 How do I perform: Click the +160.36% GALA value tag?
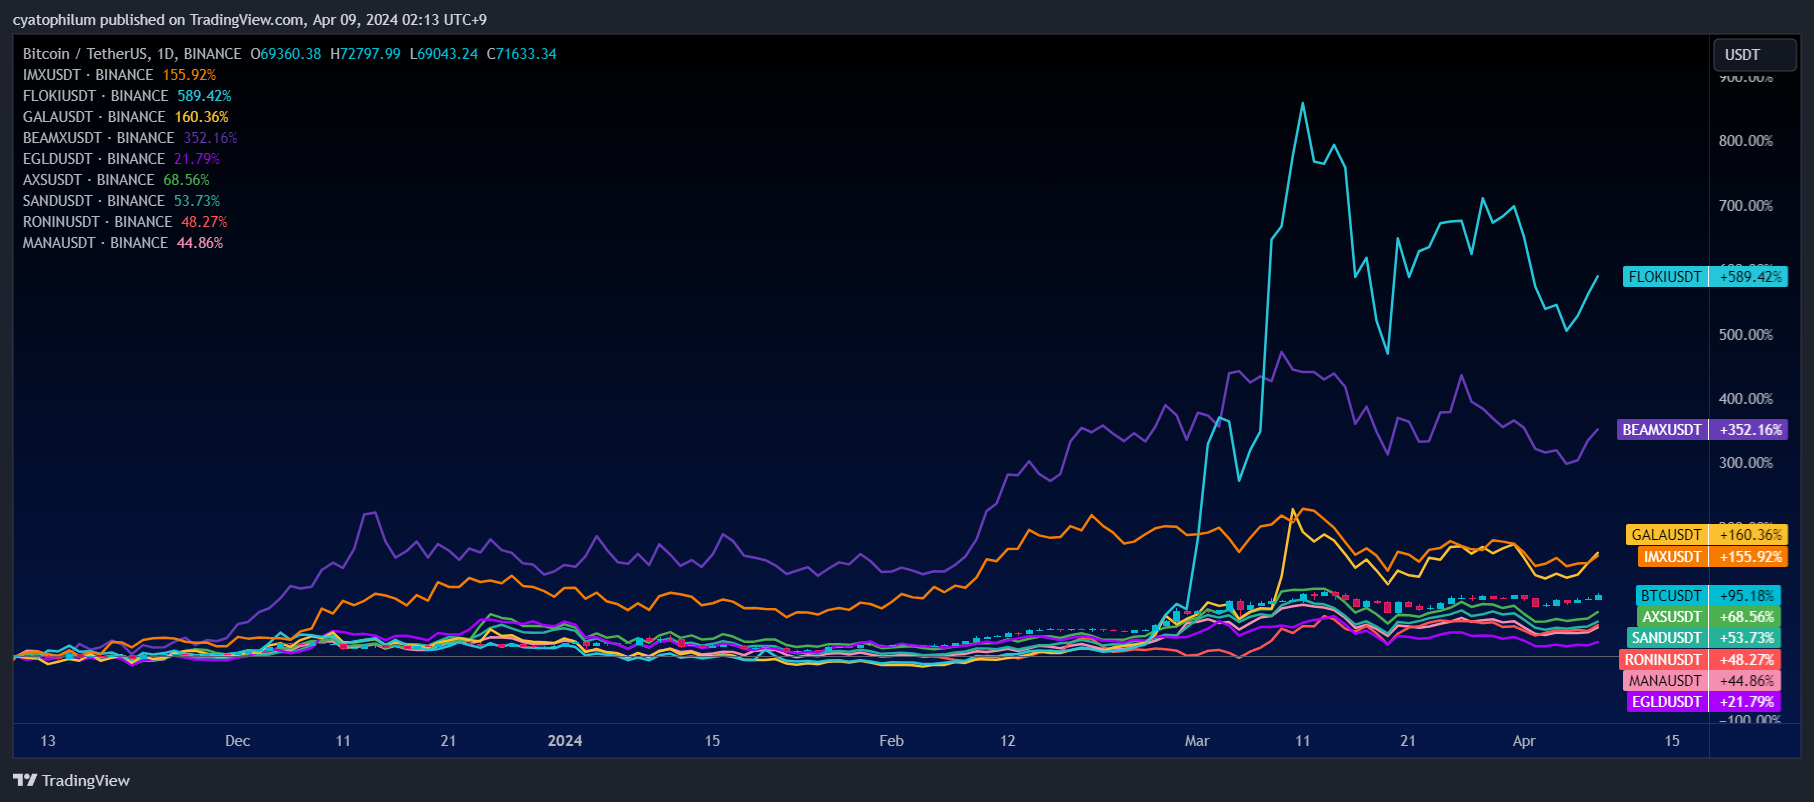pyautogui.click(x=1750, y=535)
